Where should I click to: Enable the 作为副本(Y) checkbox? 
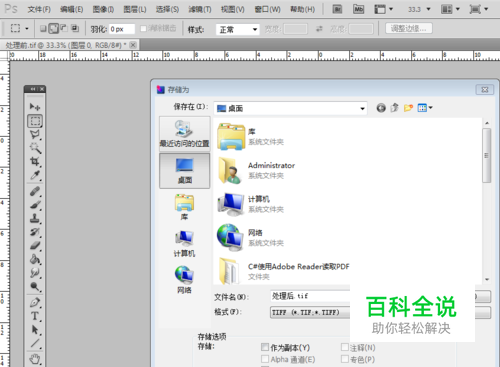(265, 347)
